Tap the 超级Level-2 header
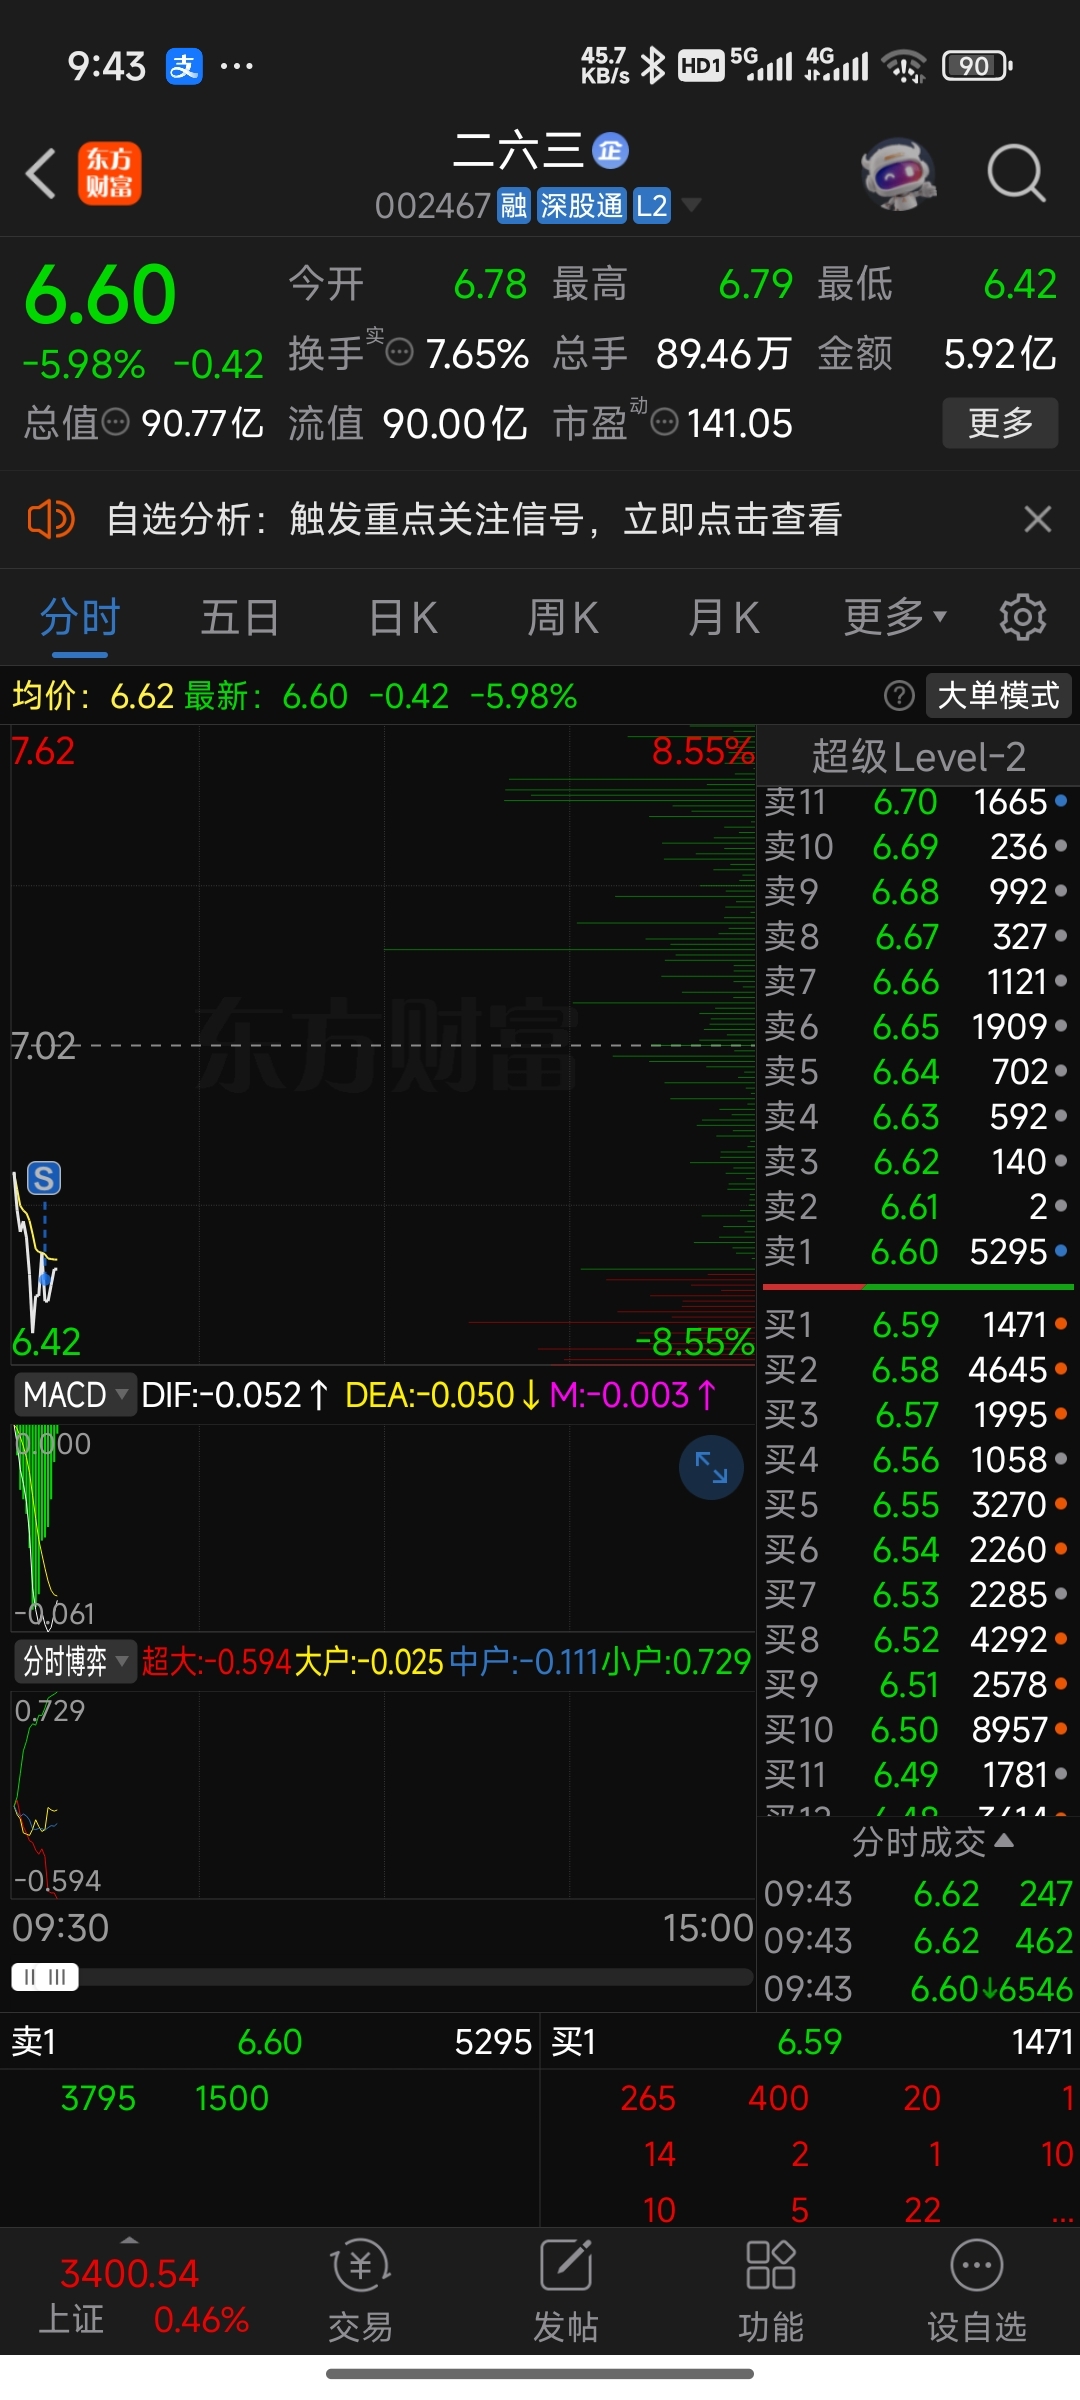The width and height of the screenshot is (1080, 2400). pyautogui.click(x=918, y=757)
